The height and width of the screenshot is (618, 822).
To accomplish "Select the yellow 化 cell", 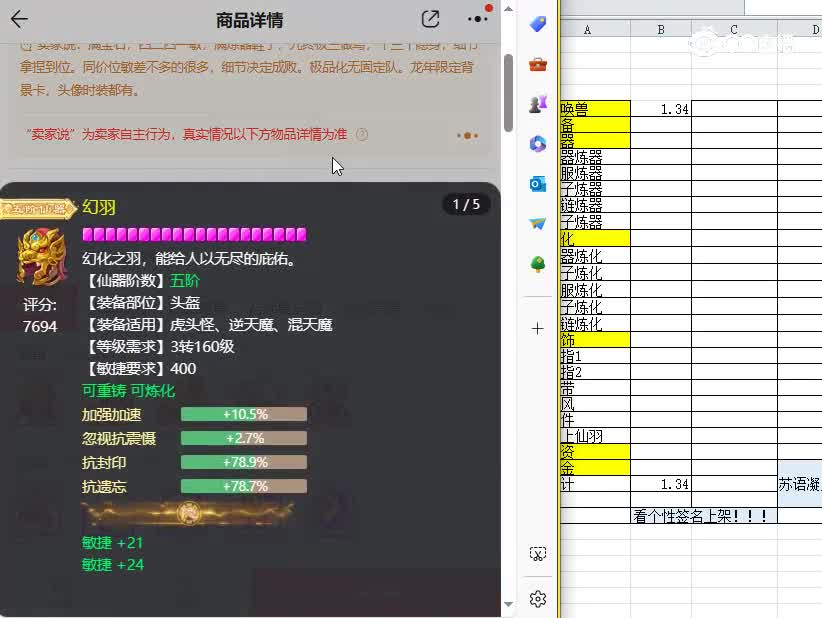I will click(595, 238).
